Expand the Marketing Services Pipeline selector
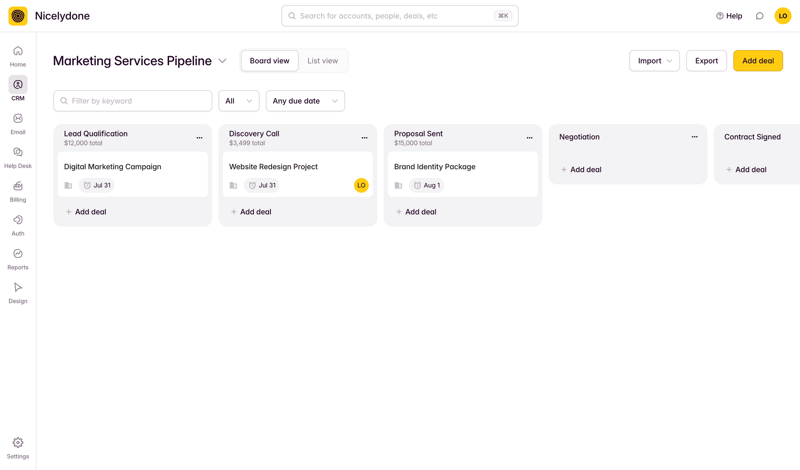 pyautogui.click(x=222, y=61)
